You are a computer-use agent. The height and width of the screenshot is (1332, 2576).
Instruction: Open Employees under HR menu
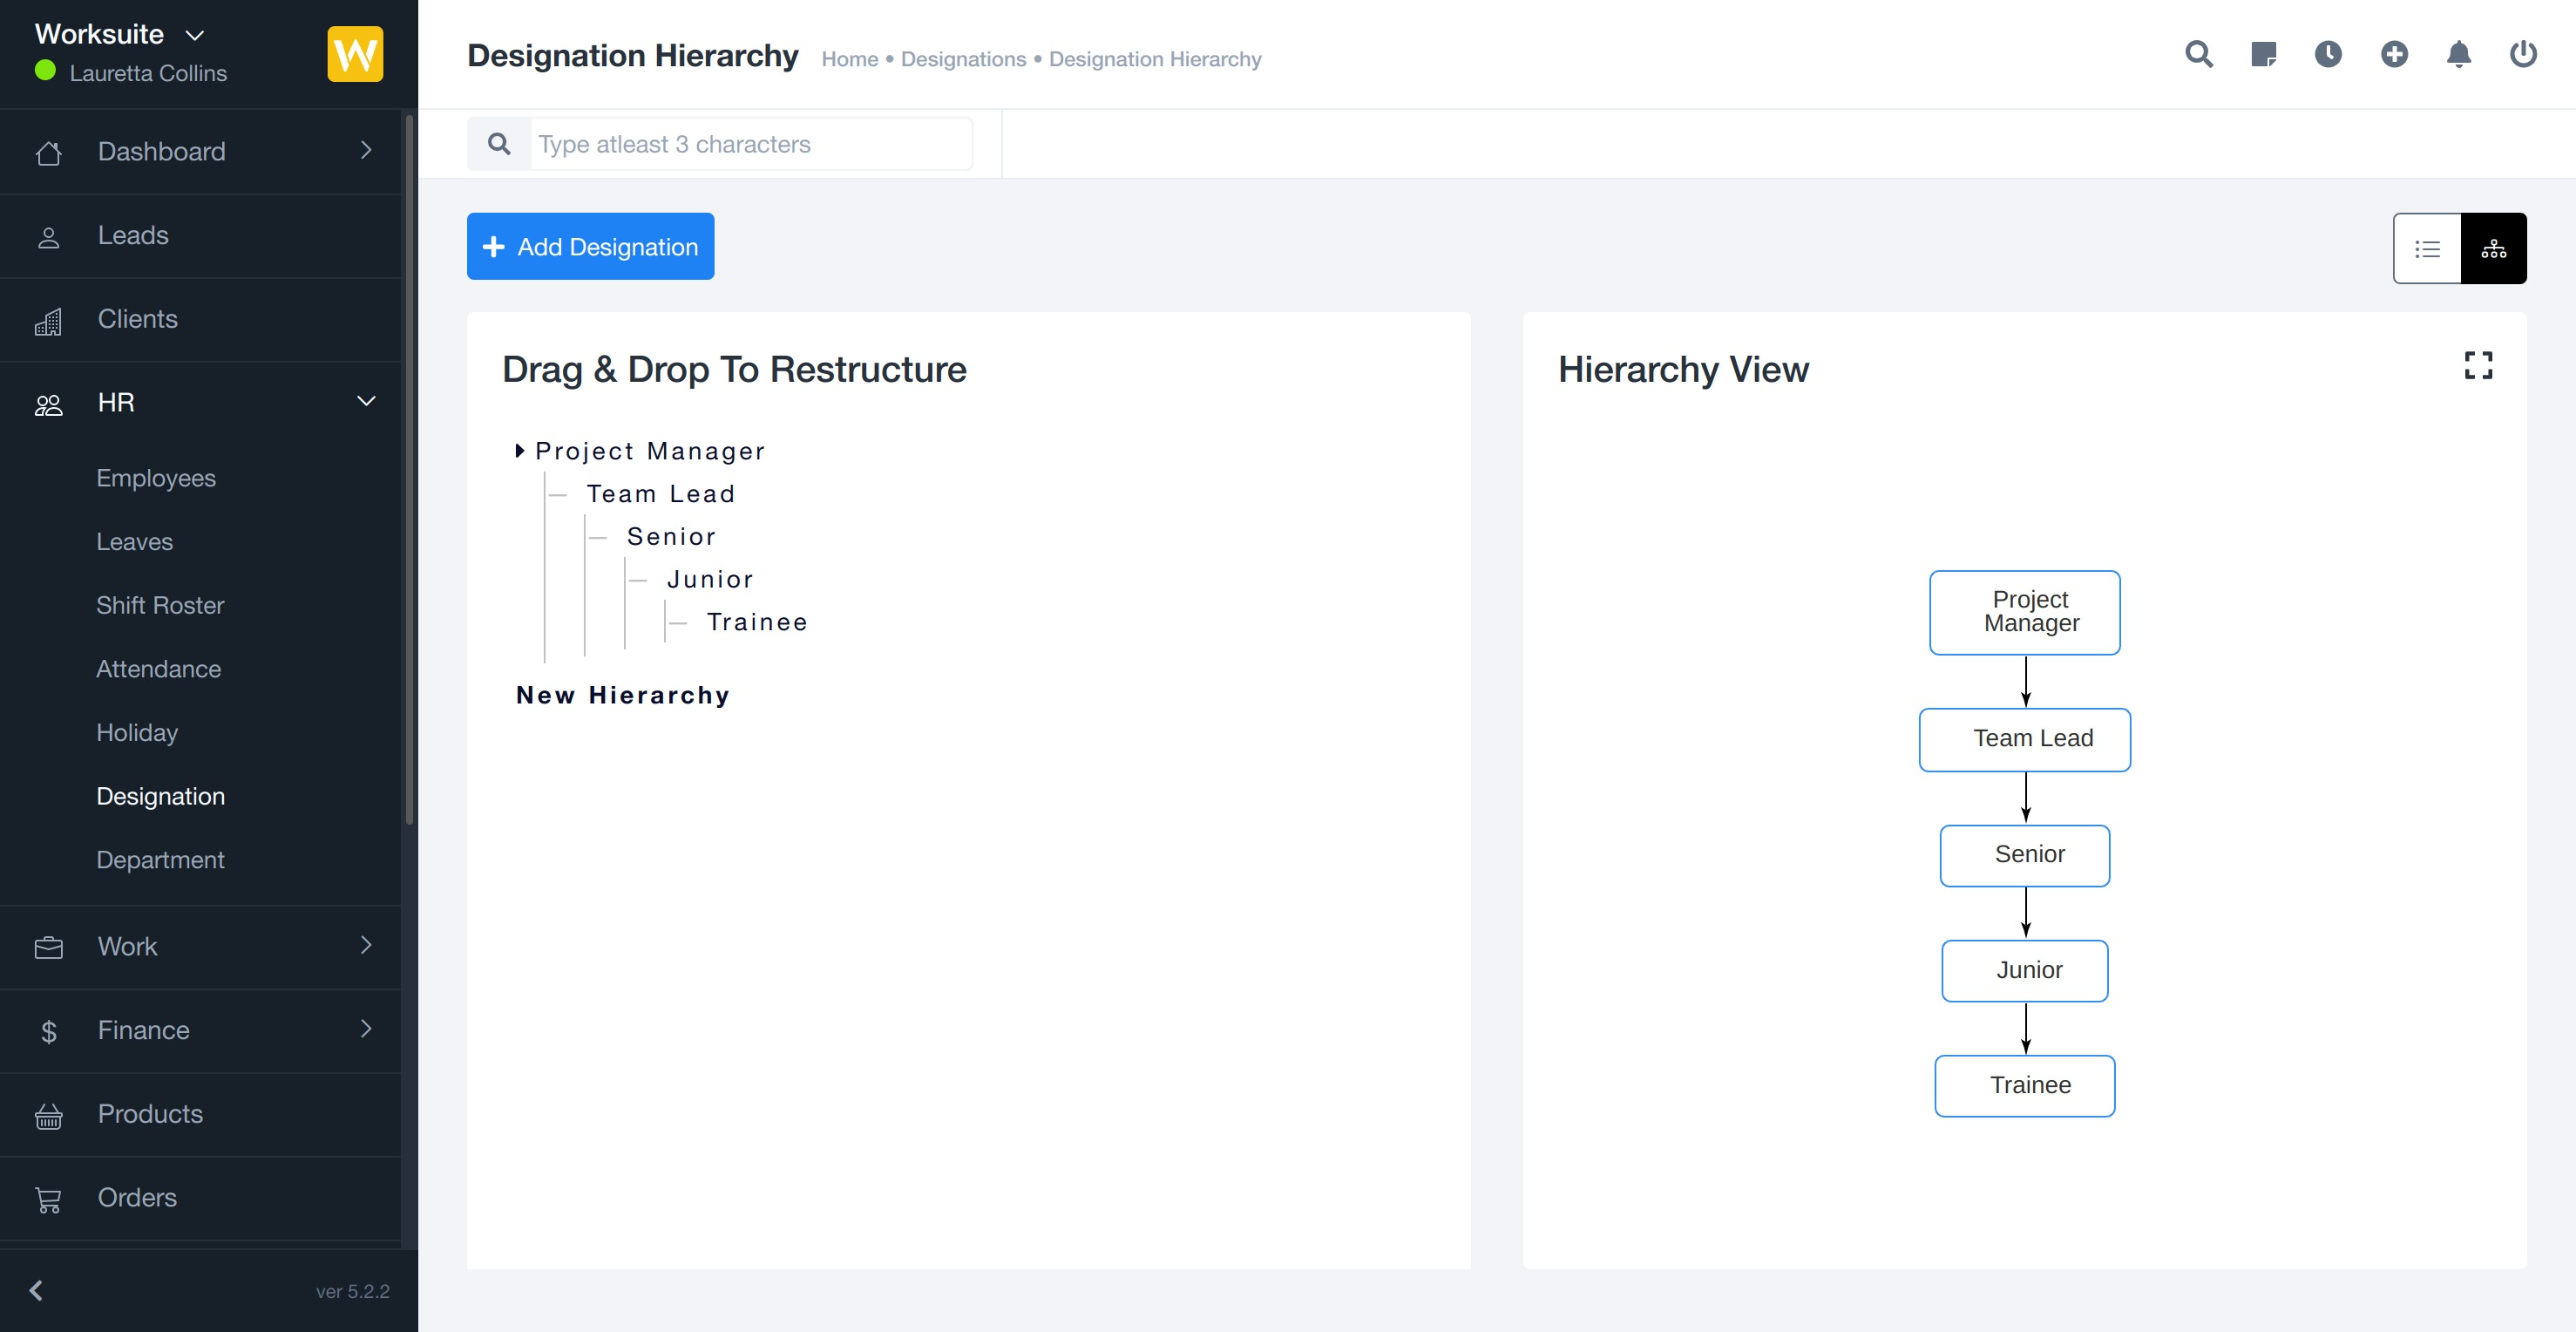[156, 478]
